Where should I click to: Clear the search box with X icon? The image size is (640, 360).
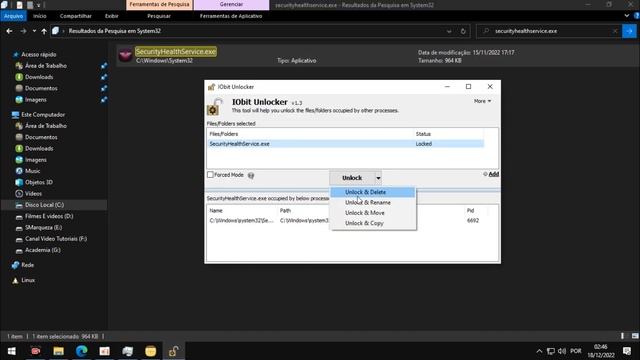click(x=615, y=31)
